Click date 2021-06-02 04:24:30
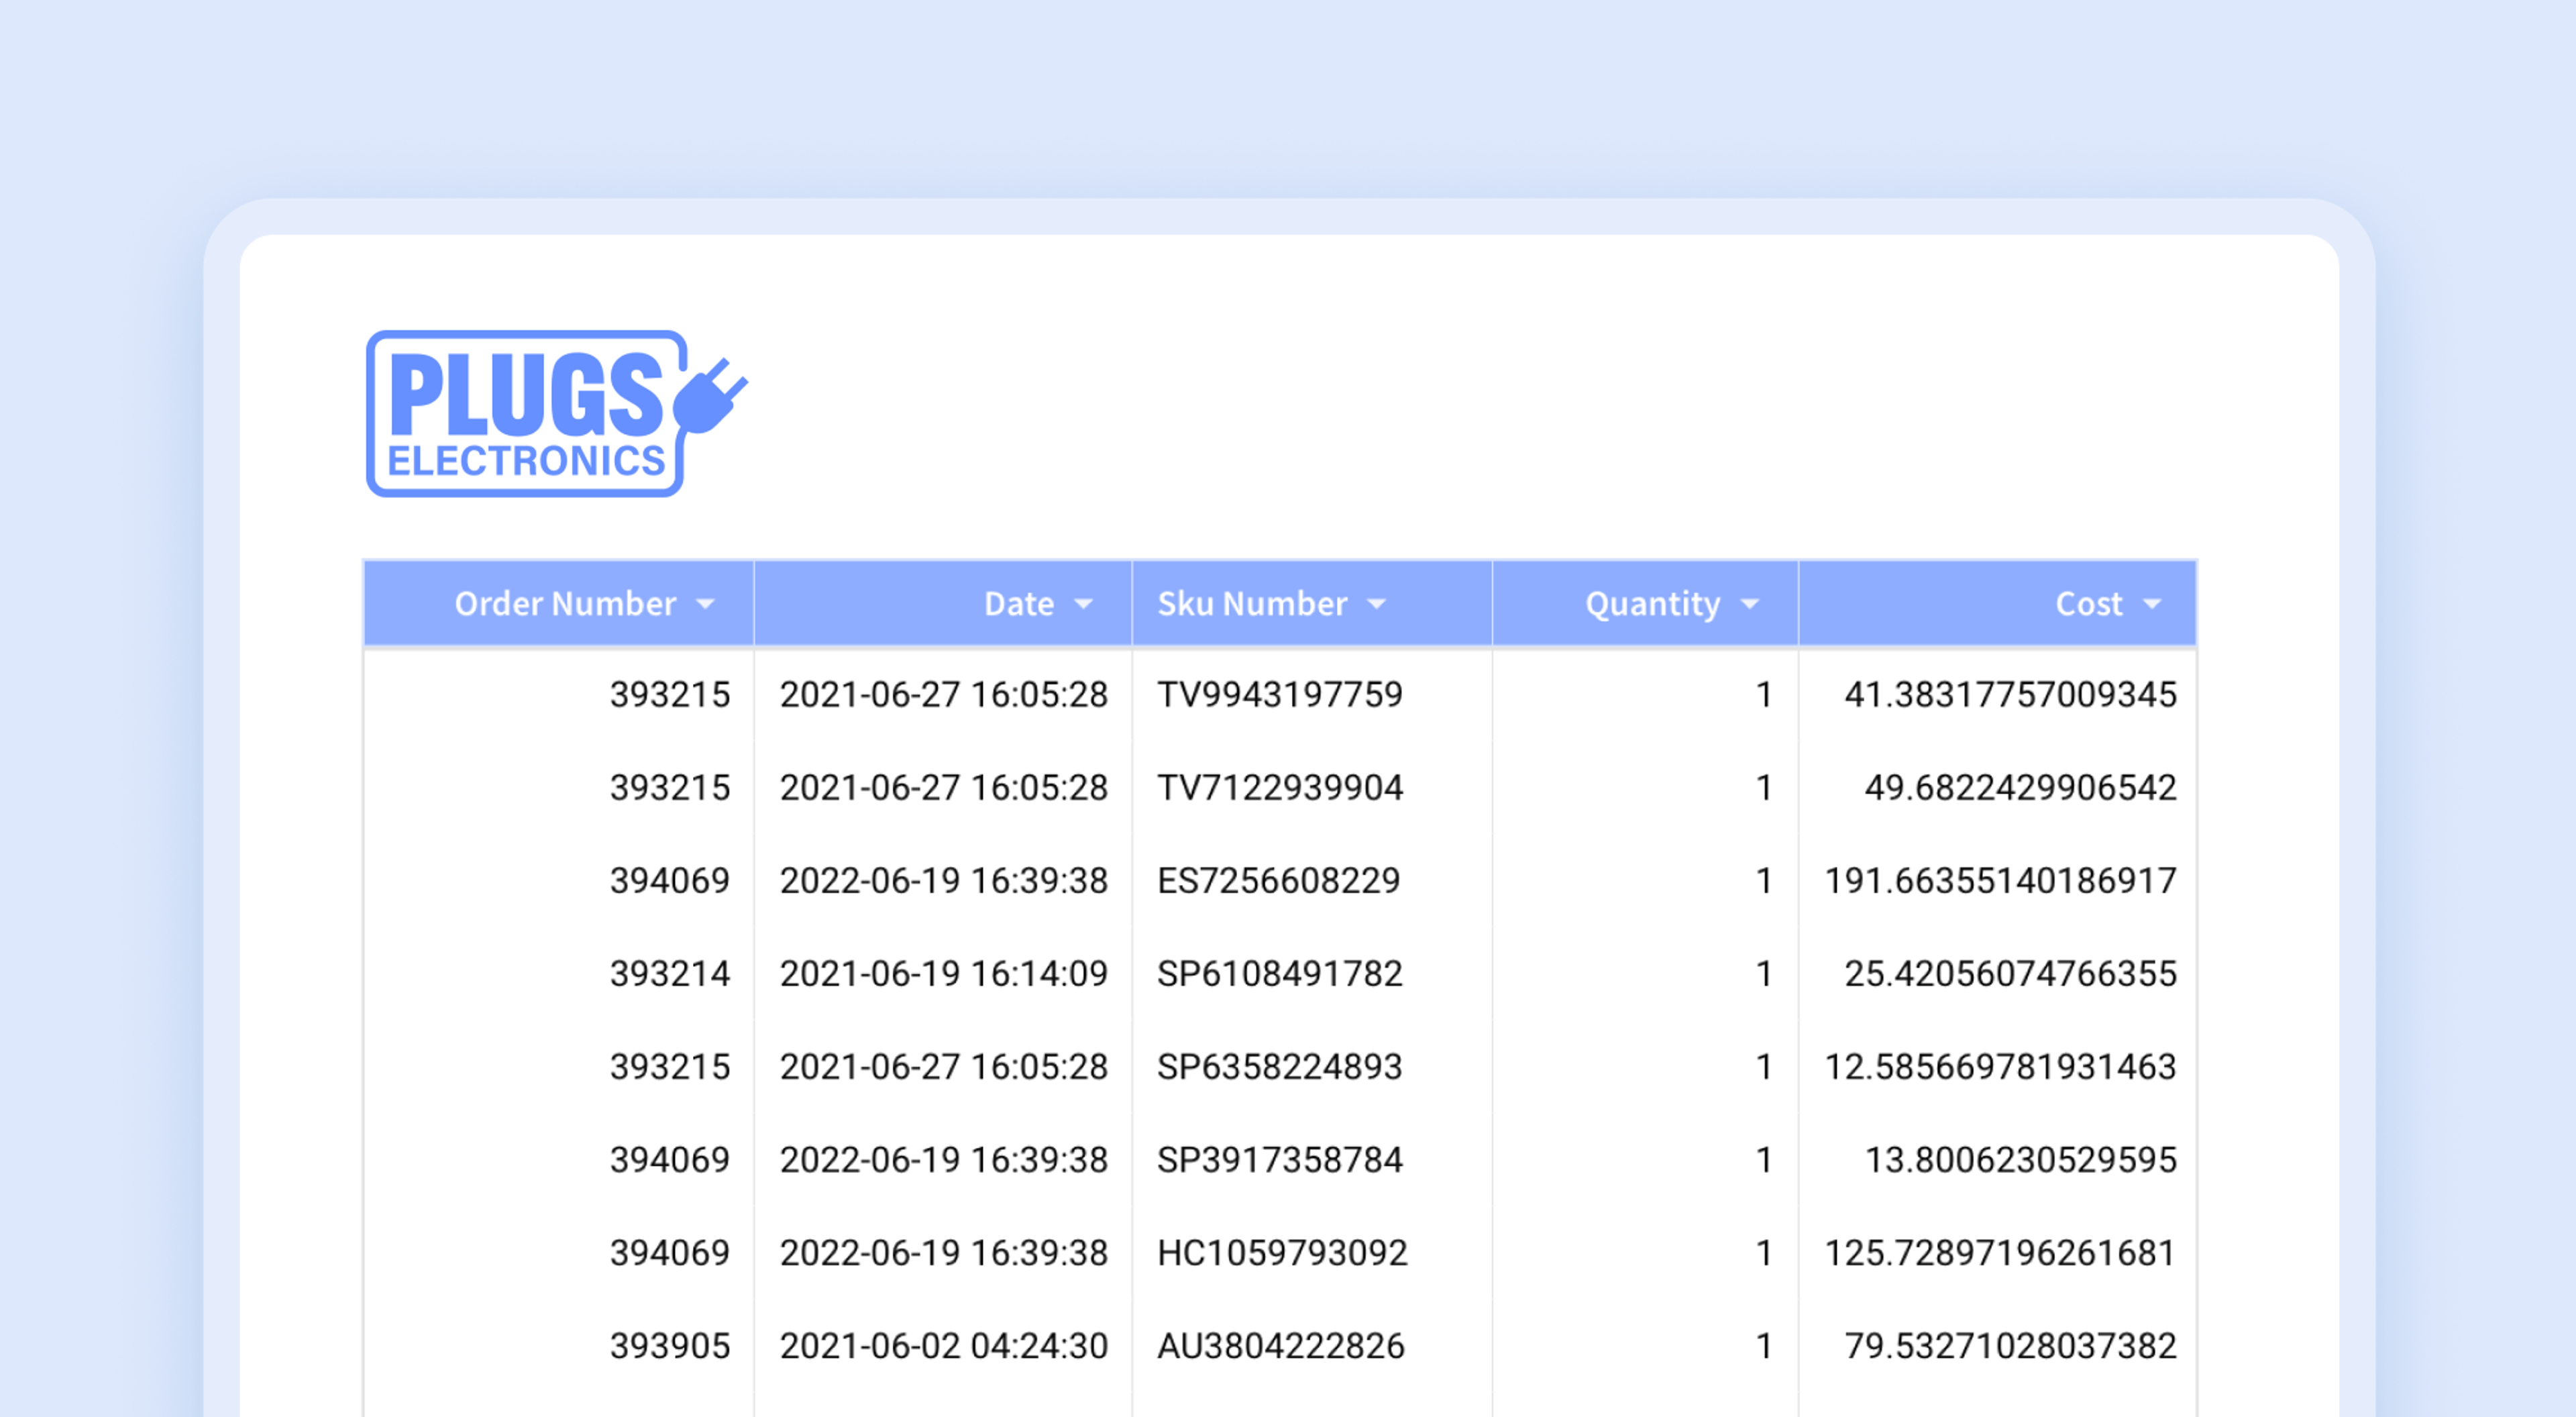 (944, 1345)
